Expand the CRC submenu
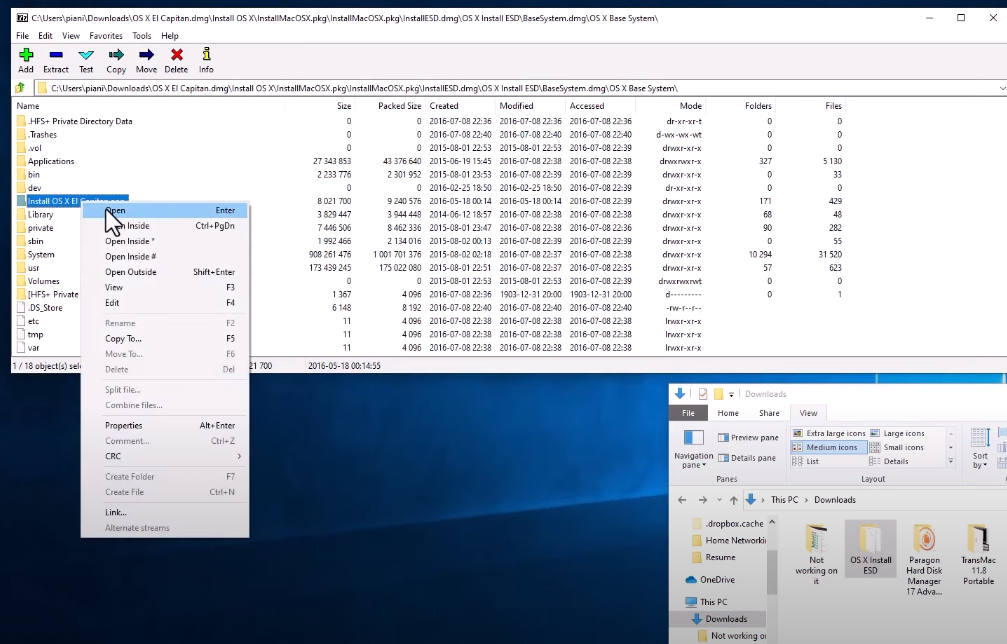Viewport: 1007px width, 644px height. [165, 456]
